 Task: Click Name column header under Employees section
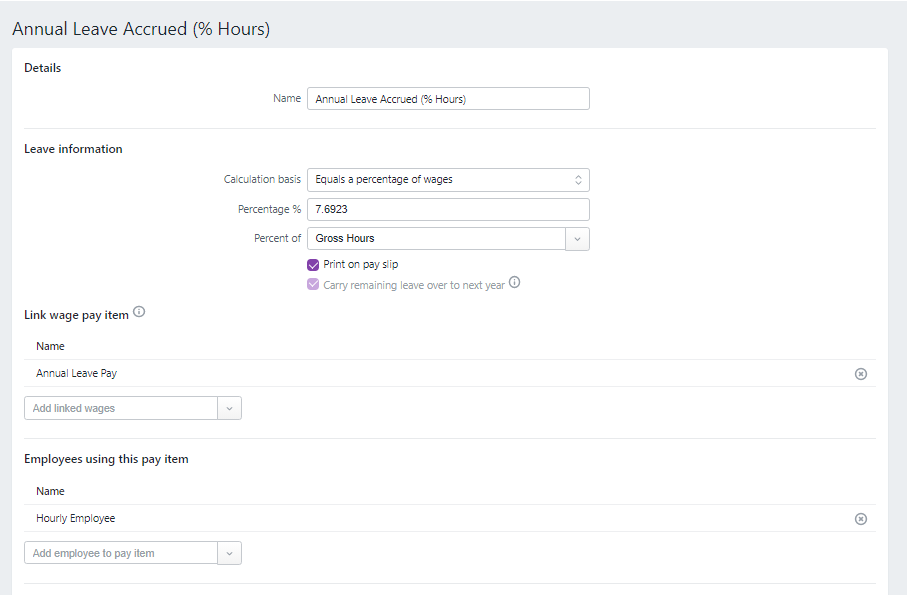click(x=50, y=491)
